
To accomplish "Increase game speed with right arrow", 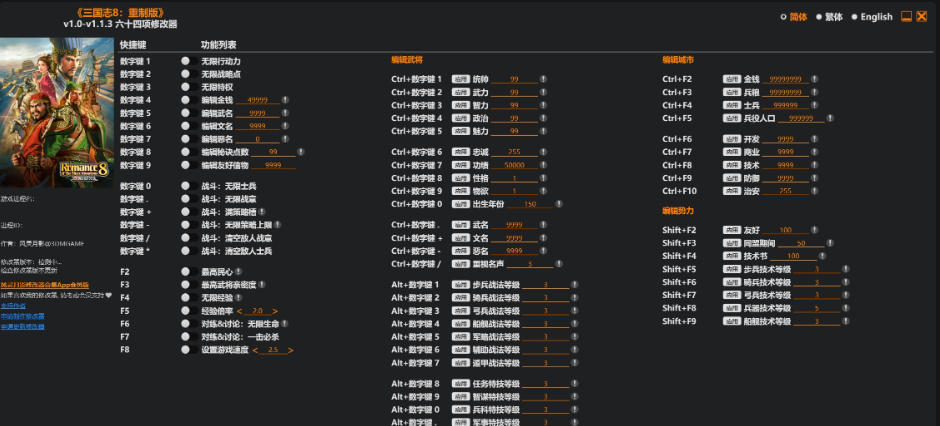I will (291, 350).
